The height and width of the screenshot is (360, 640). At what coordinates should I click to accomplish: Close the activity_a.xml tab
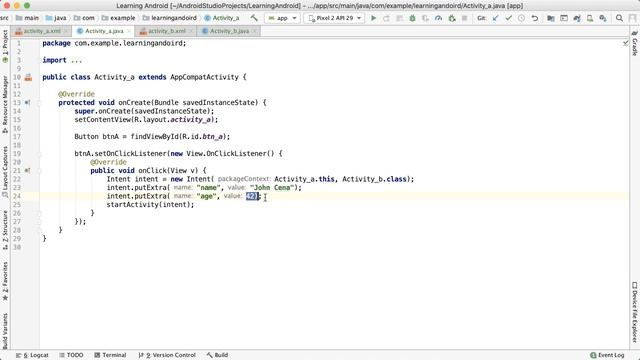[66, 31]
